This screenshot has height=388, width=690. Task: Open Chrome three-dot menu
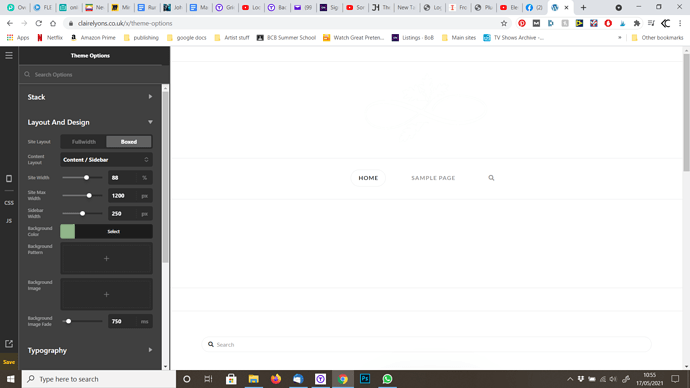680,23
